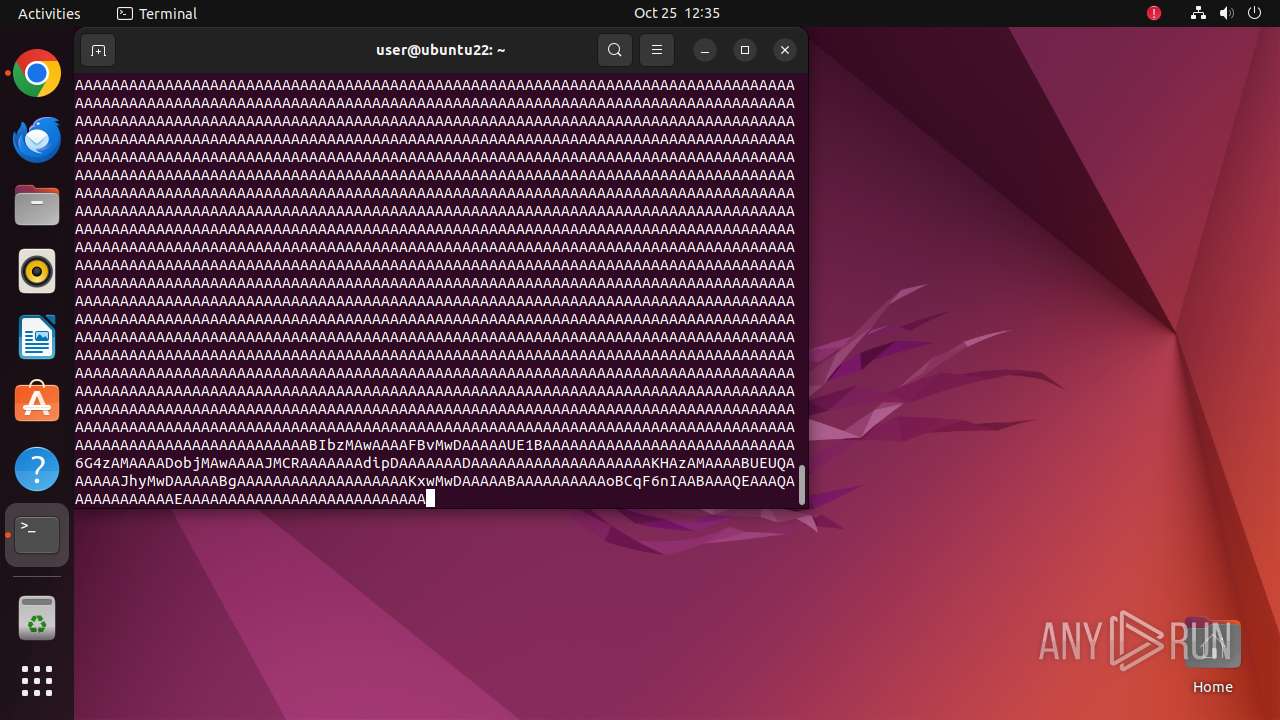Open the network status icon

click(1198, 13)
